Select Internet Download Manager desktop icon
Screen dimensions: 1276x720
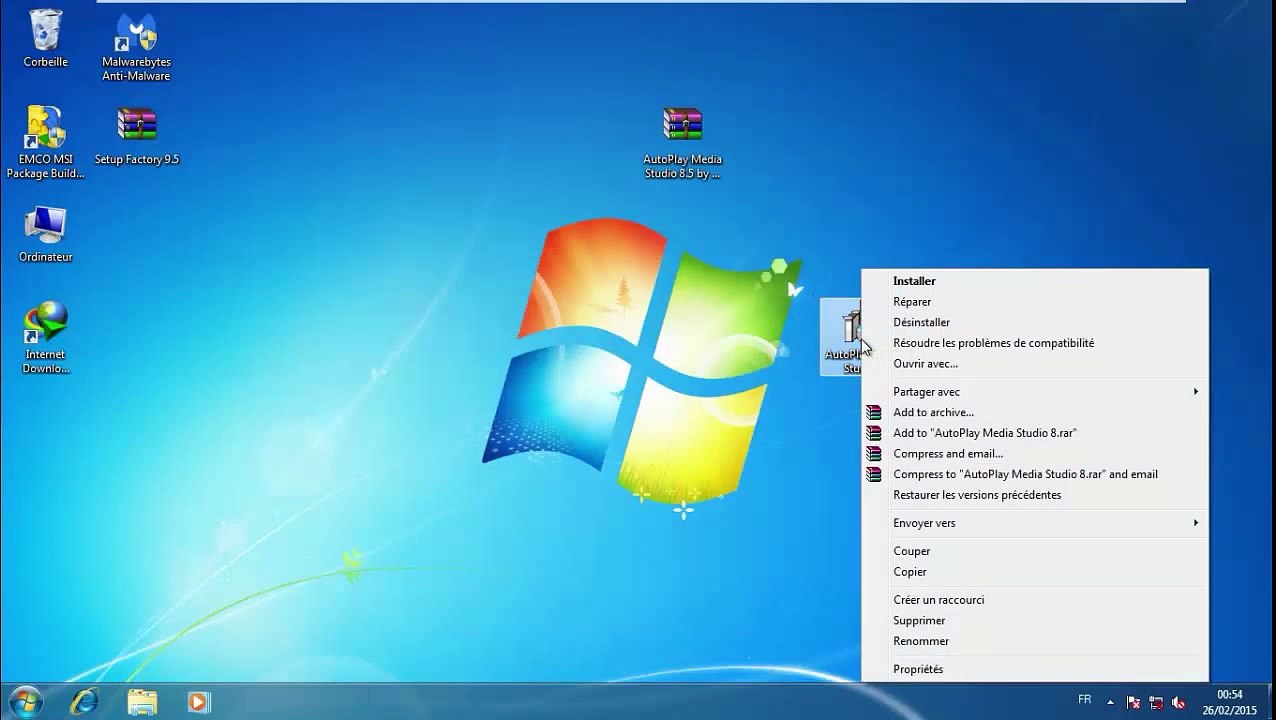point(46,338)
